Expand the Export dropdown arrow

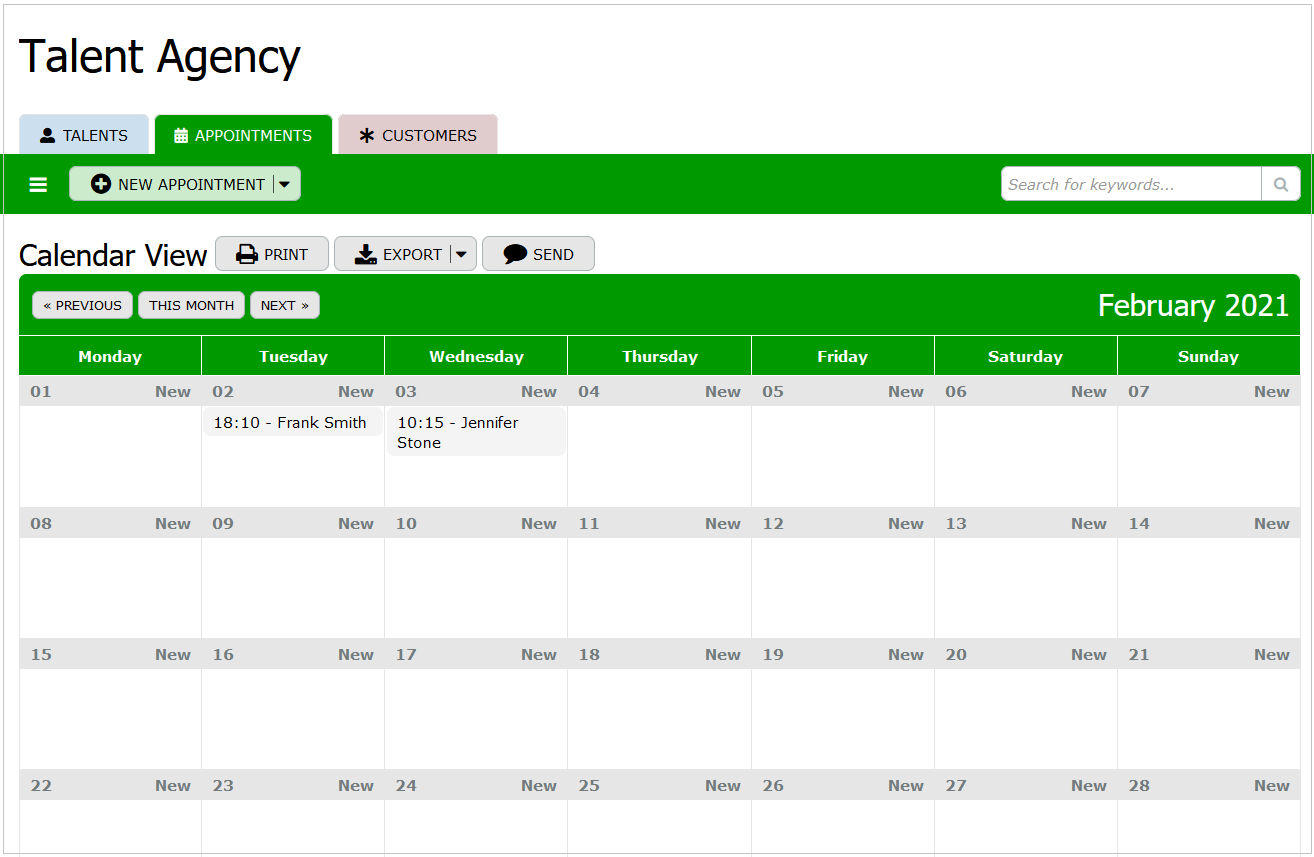coord(461,254)
